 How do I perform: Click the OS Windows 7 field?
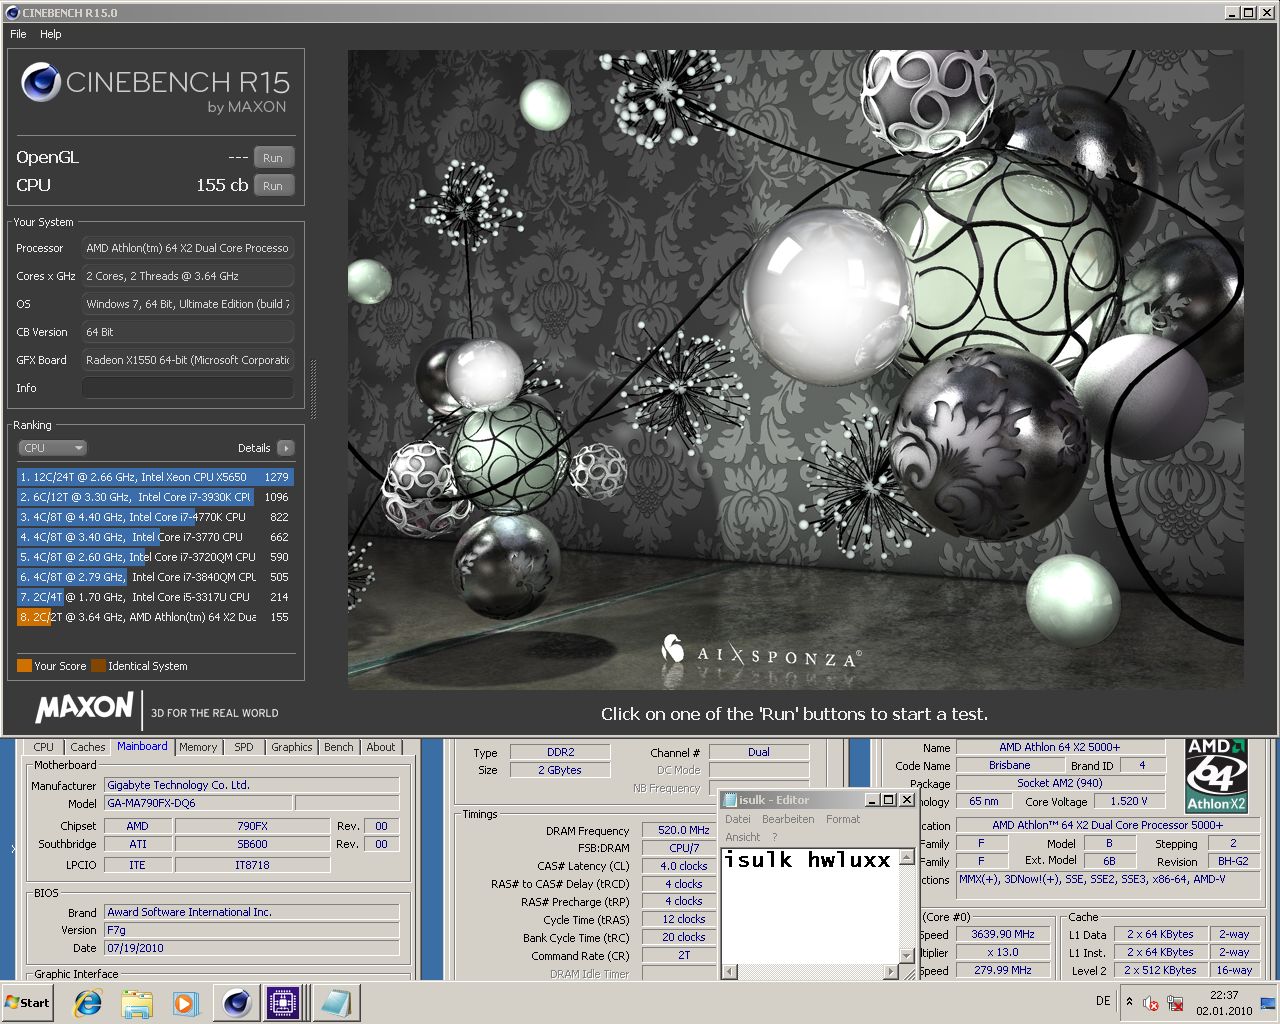188,304
